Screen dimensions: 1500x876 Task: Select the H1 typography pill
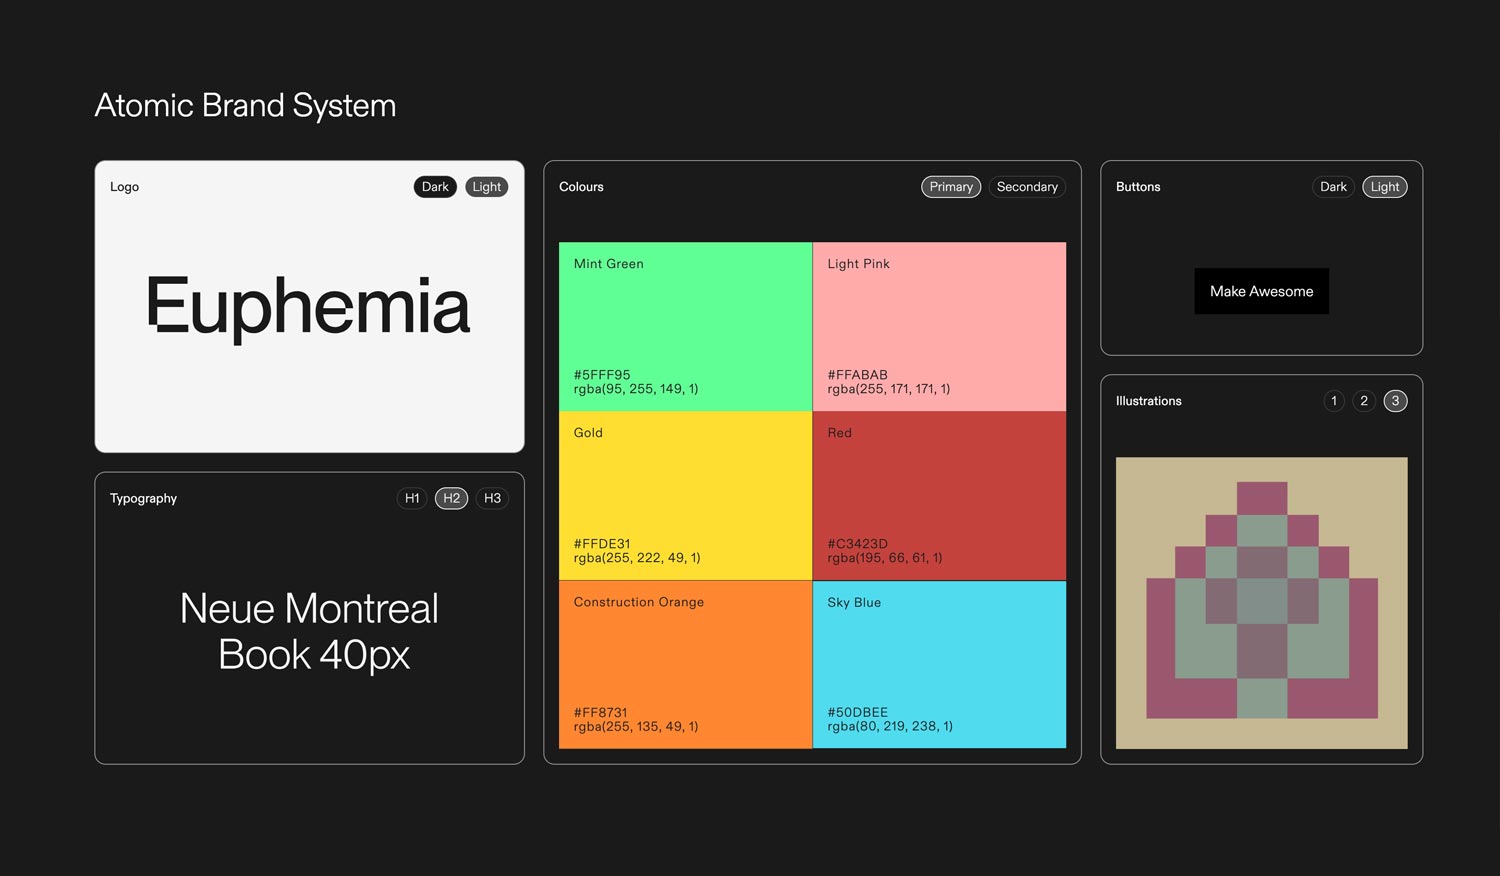[x=412, y=498]
